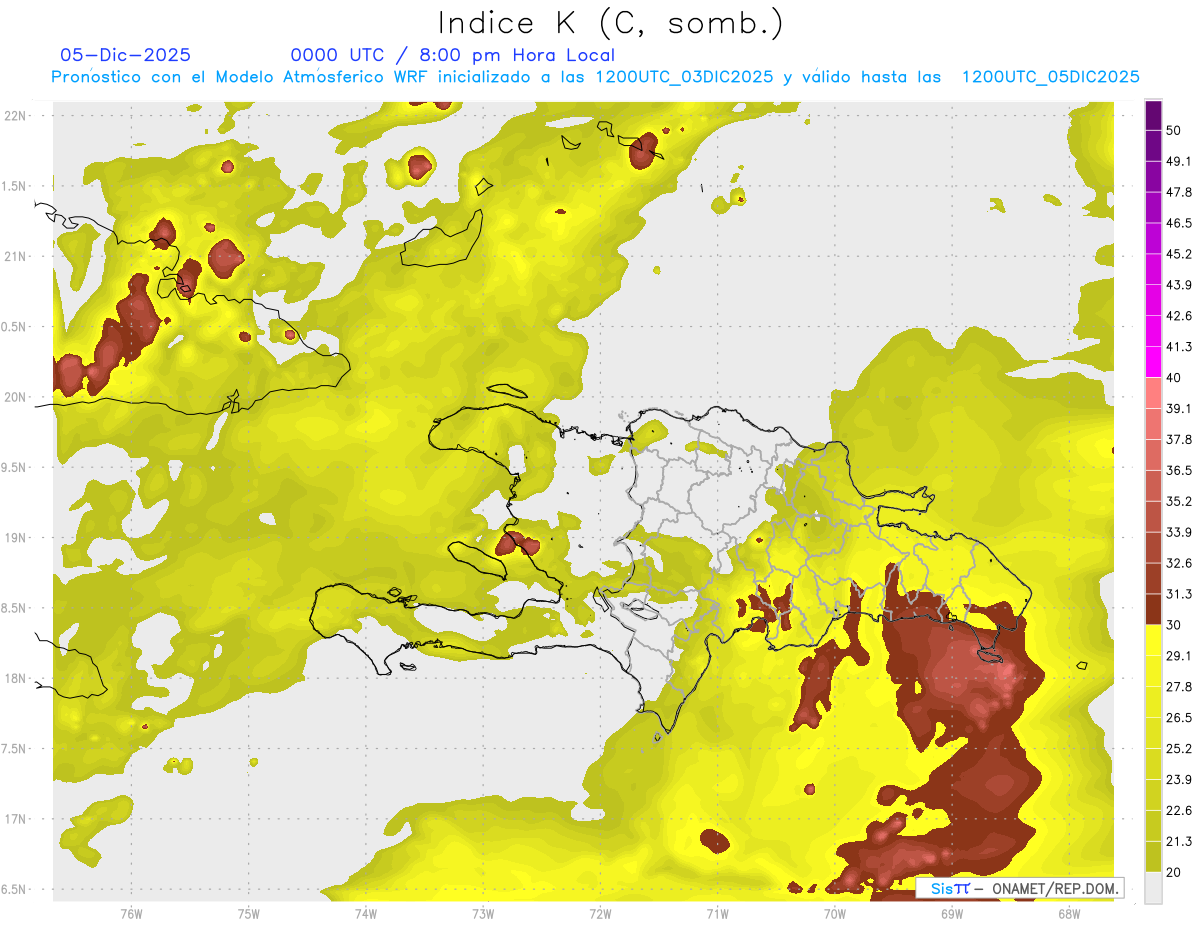This screenshot has height=927, width=1200.
Task: Click '0000 UTC / 8:00 pm Hora Local'
Action: (x=452, y=55)
